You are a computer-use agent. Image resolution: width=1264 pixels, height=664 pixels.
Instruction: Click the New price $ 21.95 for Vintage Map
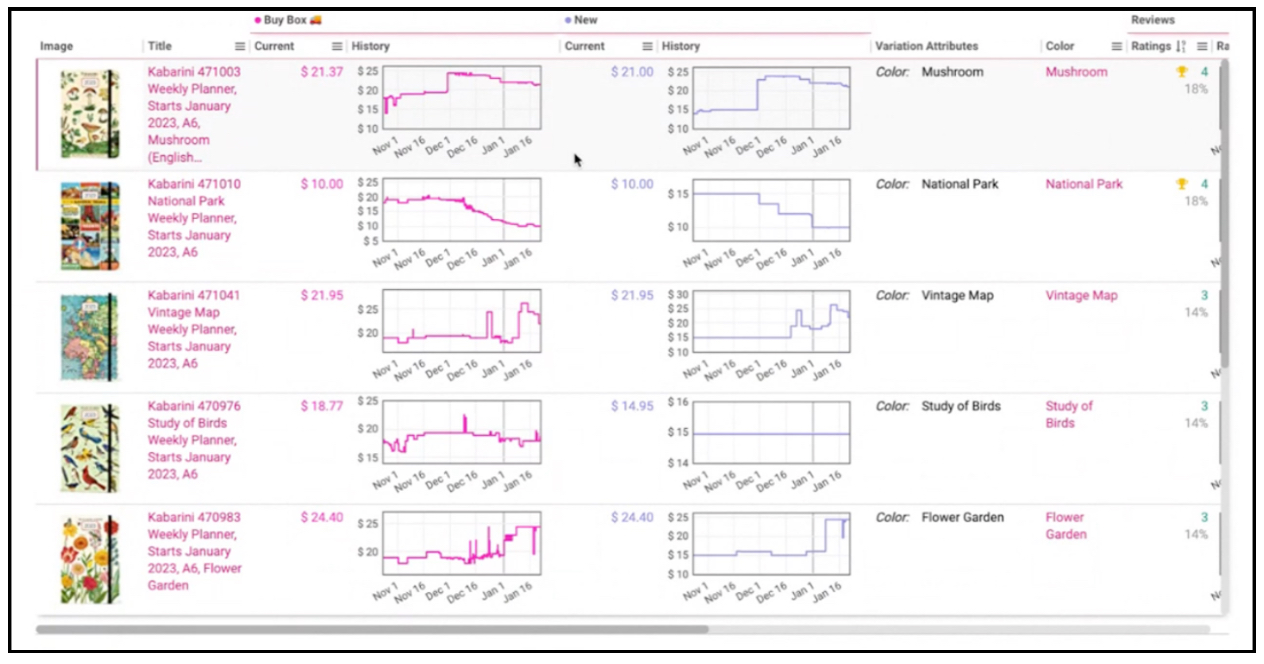click(x=632, y=295)
